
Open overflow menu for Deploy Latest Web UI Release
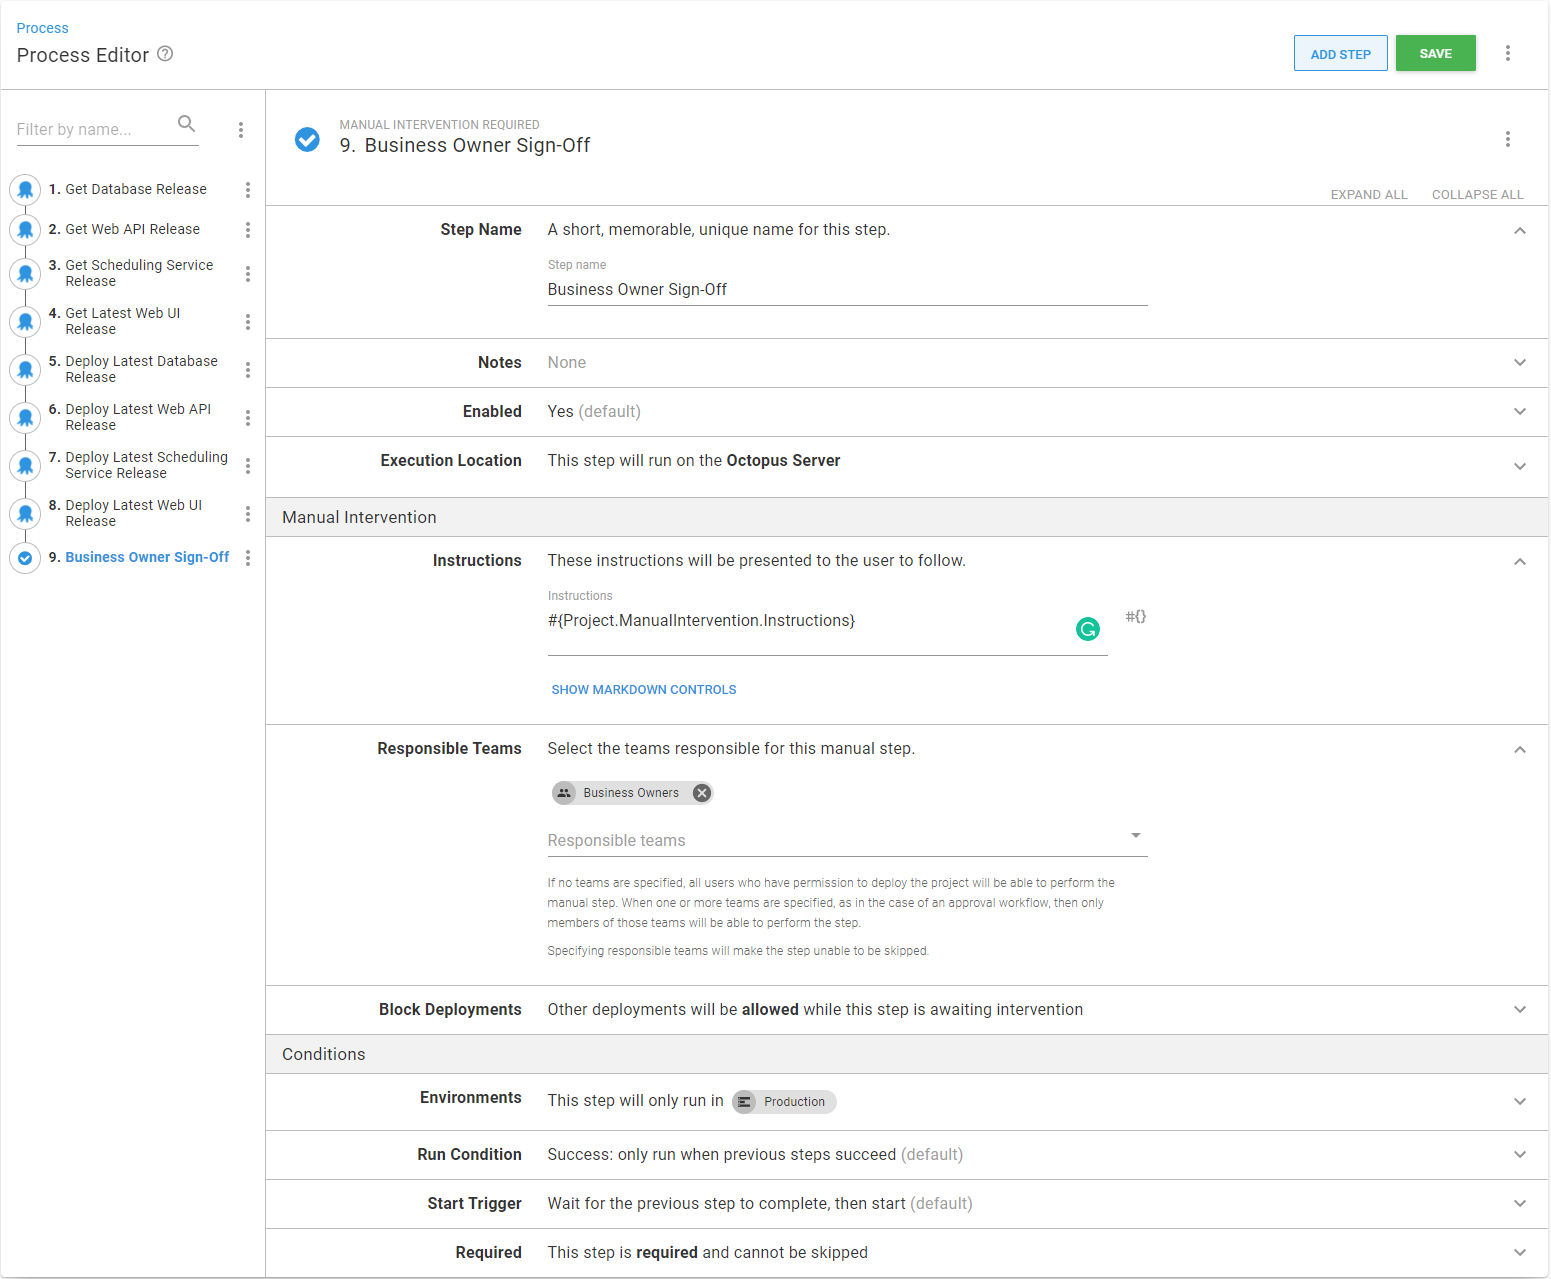[x=248, y=514]
